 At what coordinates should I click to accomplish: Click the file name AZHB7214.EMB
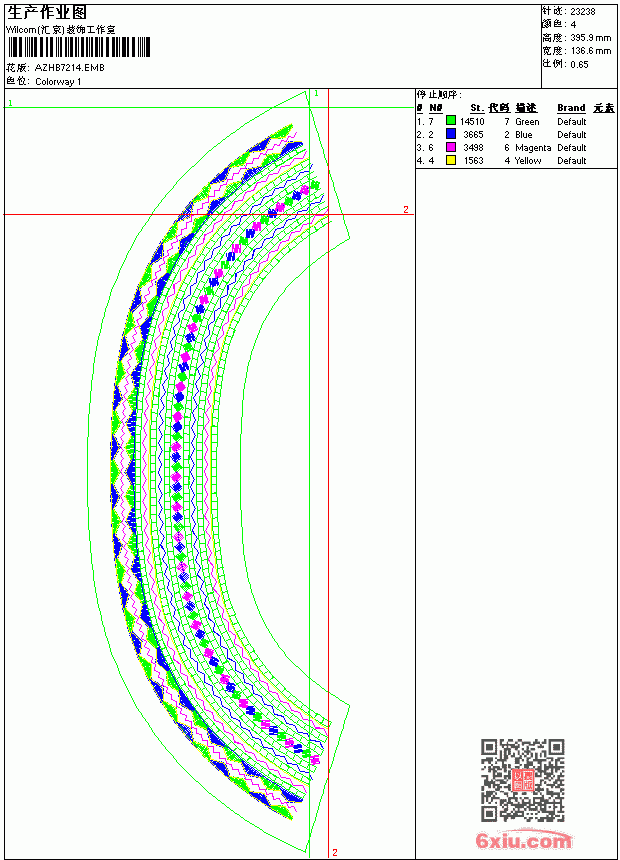70,68
